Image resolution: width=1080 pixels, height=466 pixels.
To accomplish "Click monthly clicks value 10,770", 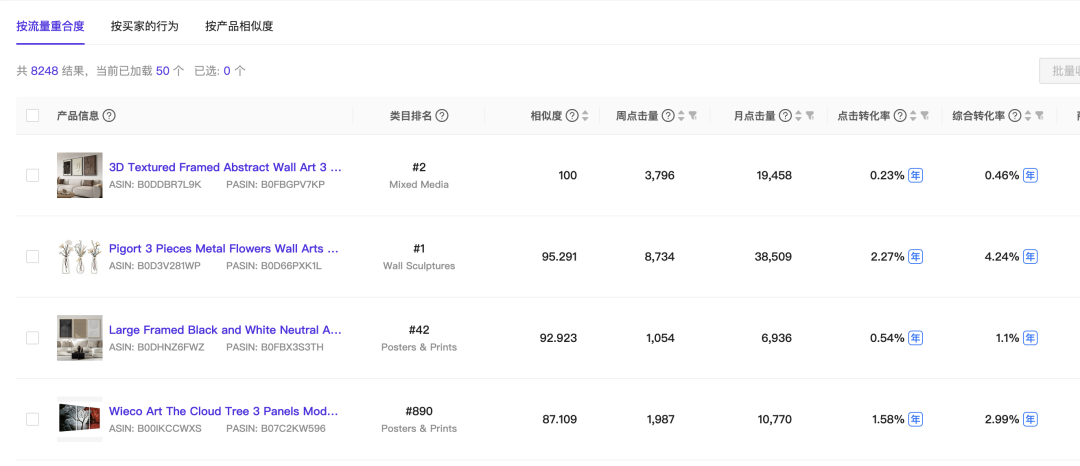I will [774, 419].
